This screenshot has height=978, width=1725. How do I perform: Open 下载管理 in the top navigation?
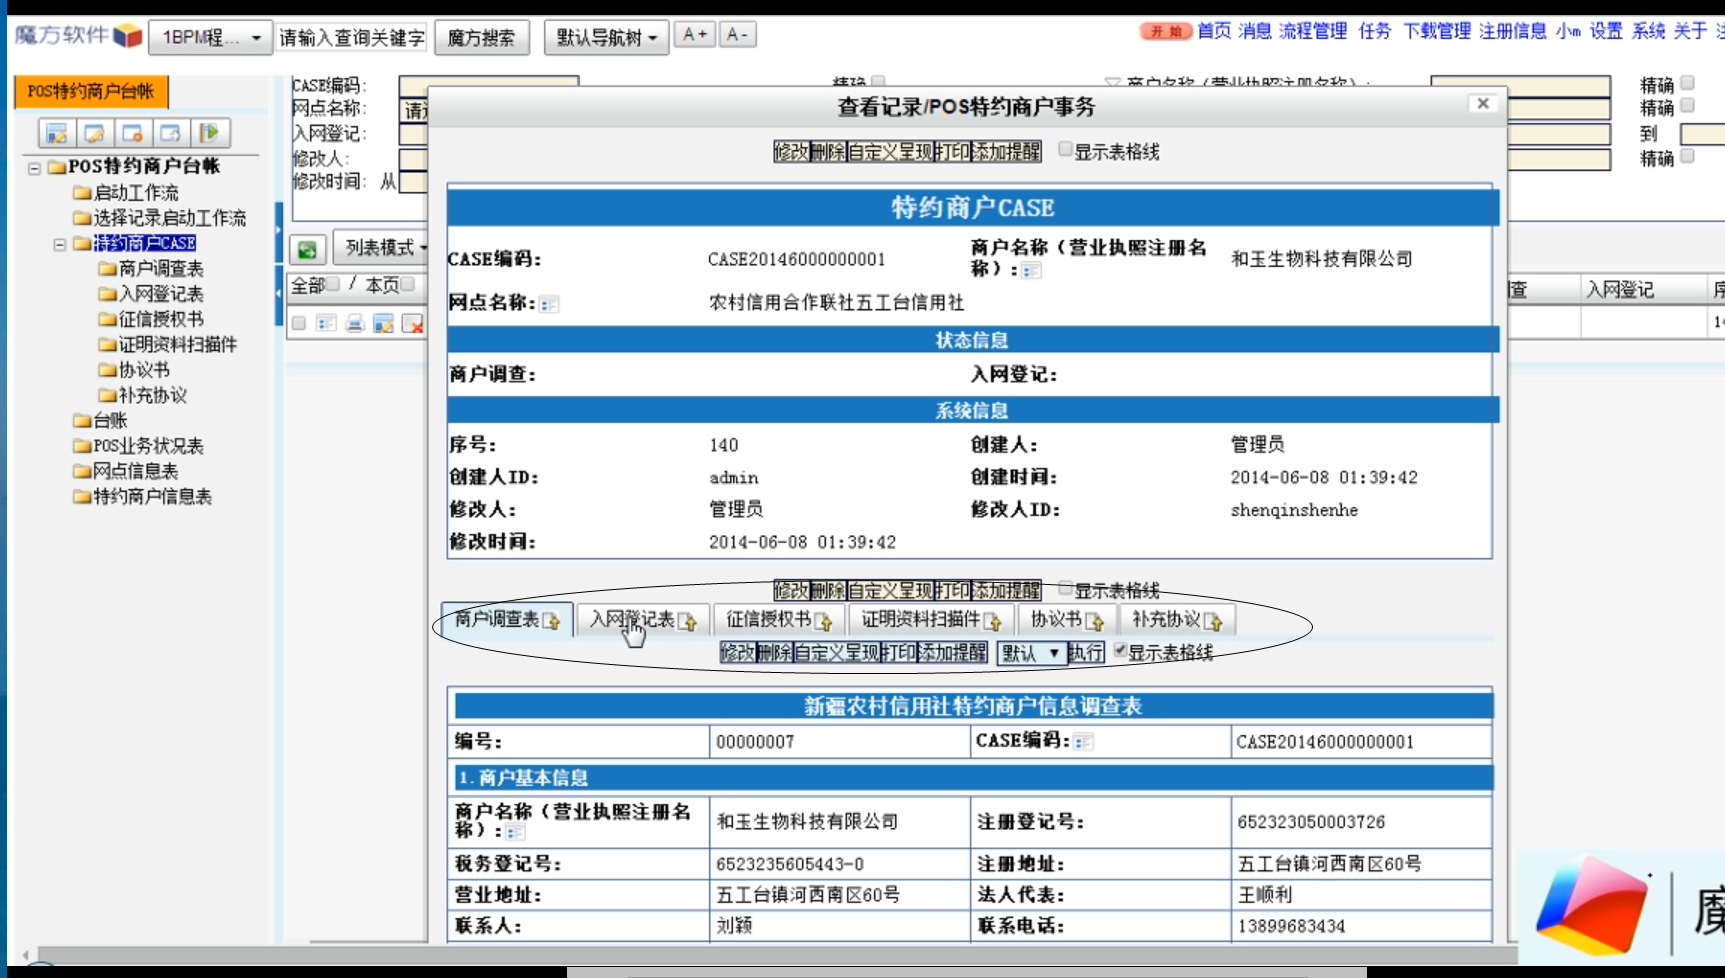[x=1436, y=31]
